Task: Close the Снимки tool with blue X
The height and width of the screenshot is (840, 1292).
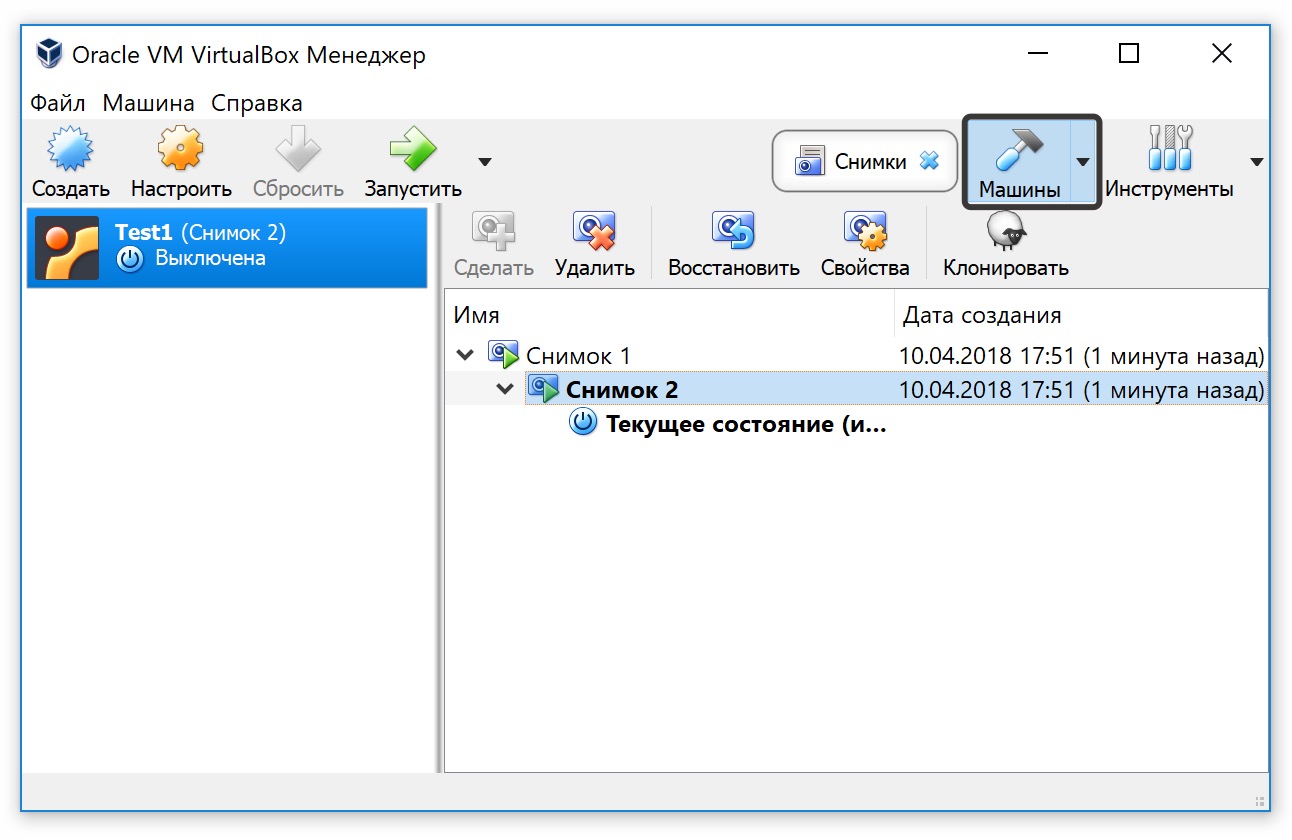Action: pyautogui.click(x=930, y=160)
